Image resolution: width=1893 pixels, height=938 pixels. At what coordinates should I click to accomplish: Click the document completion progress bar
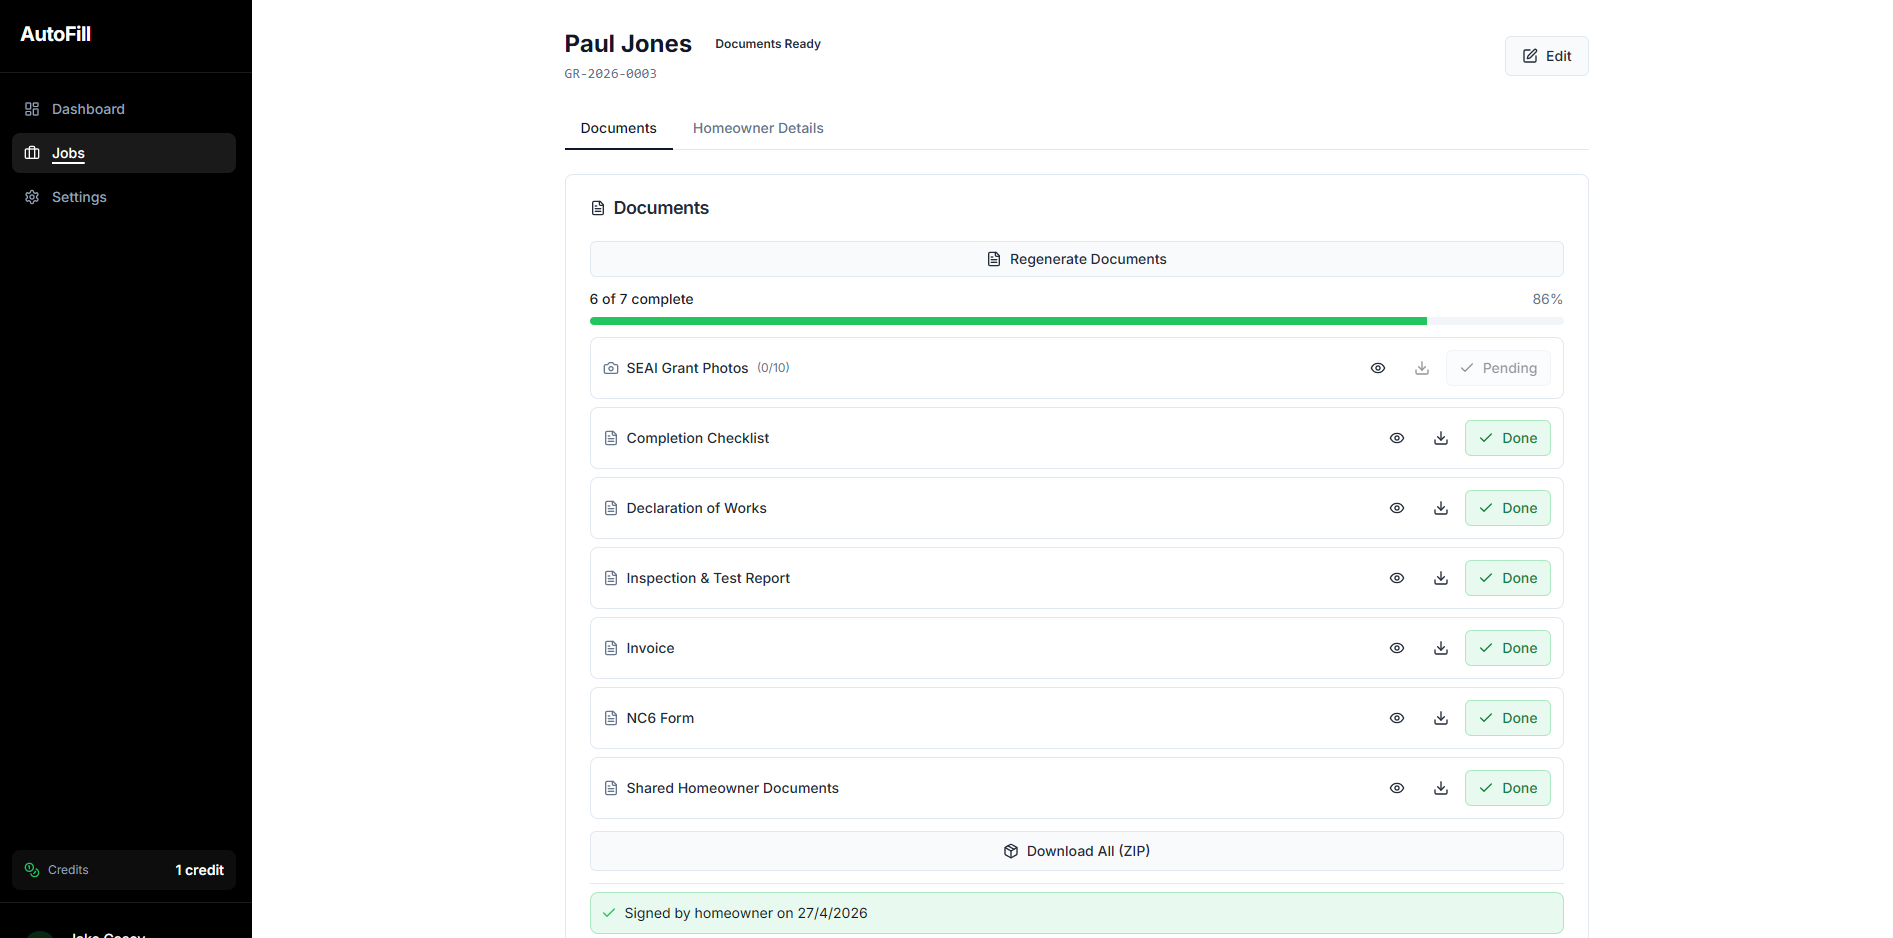(x=1076, y=321)
